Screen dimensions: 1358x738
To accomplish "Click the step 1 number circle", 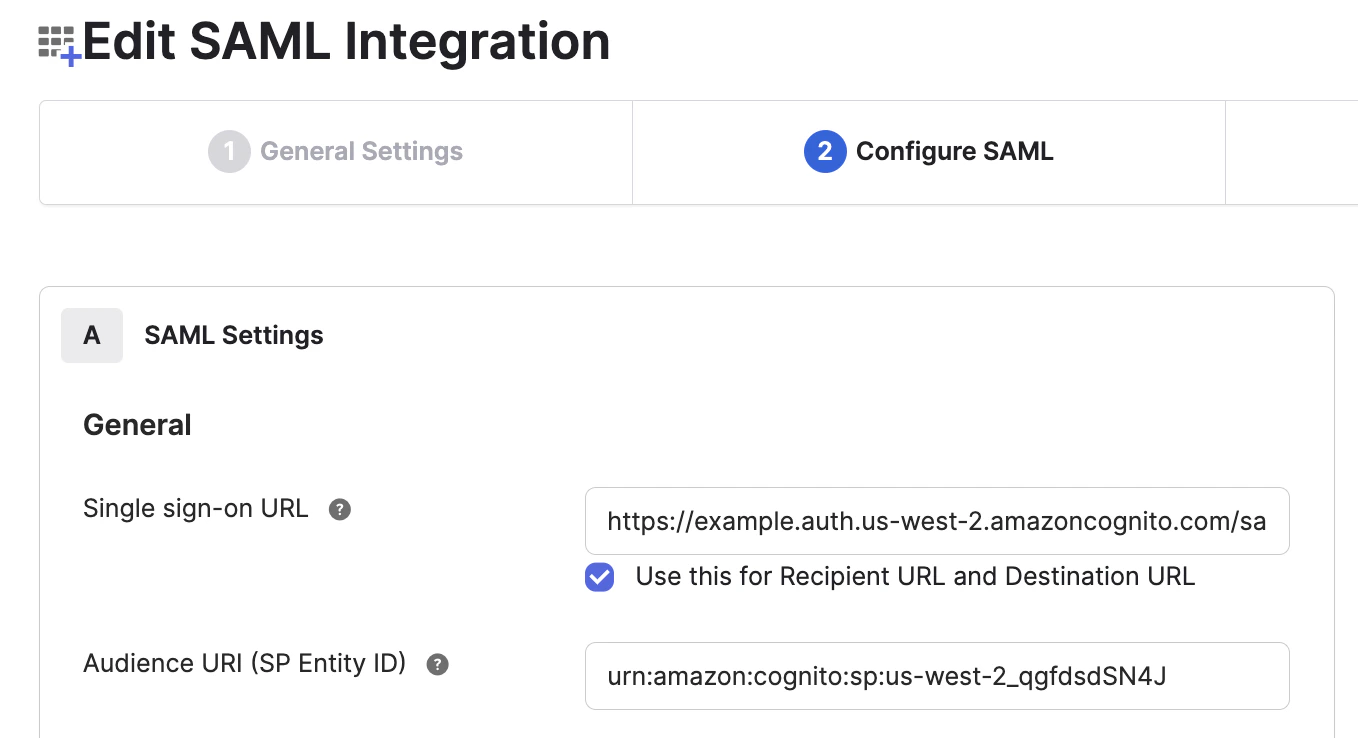I will pyautogui.click(x=229, y=152).
